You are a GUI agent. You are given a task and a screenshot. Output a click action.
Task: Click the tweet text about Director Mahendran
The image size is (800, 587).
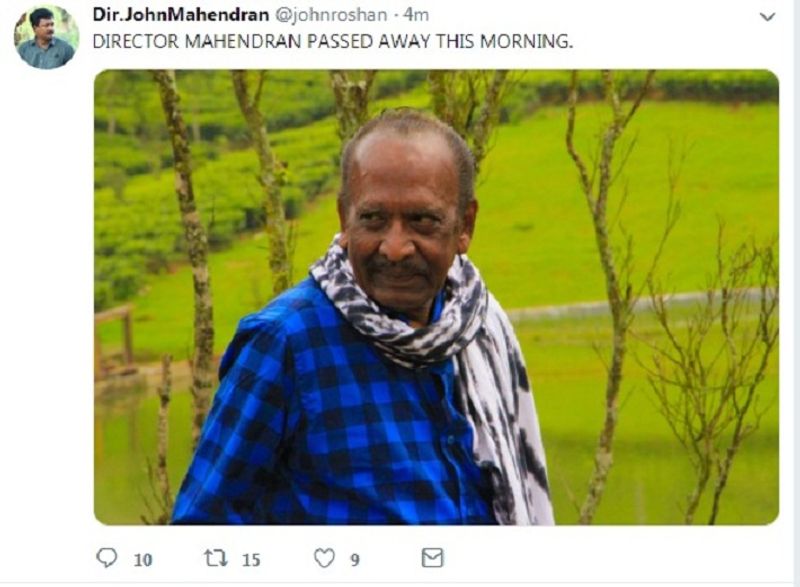(333, 41)
